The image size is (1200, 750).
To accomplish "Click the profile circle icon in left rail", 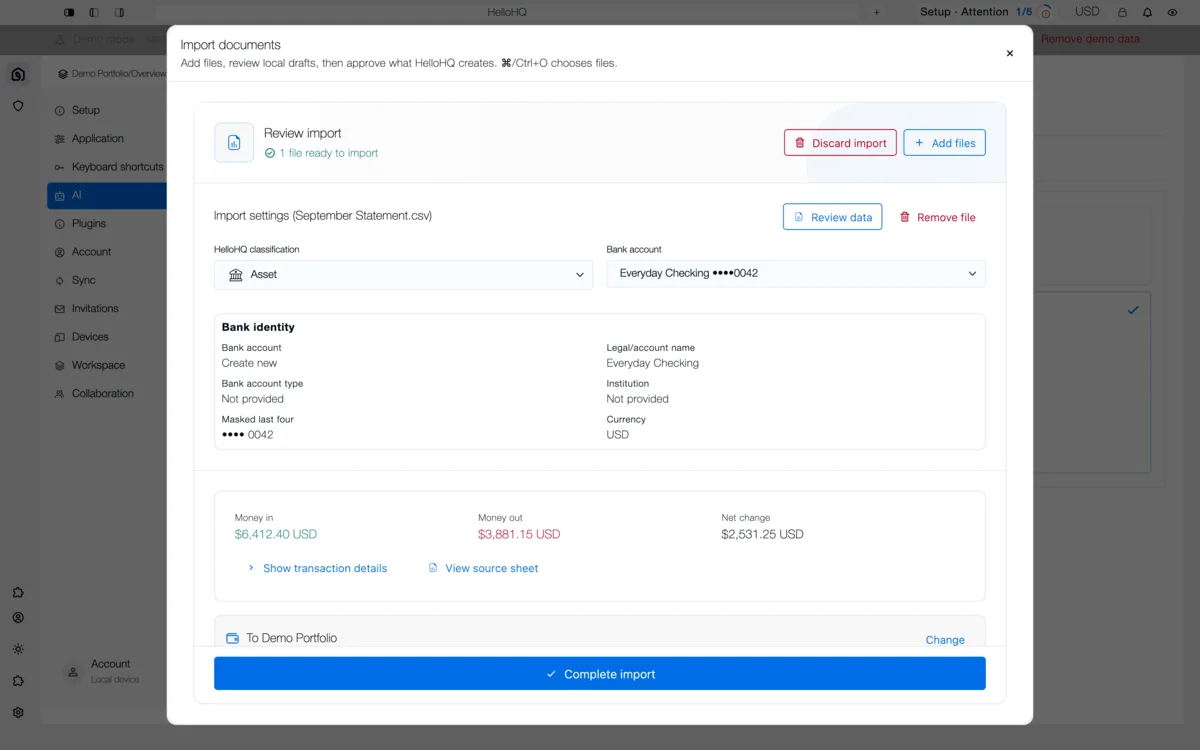I will (18, 618).
